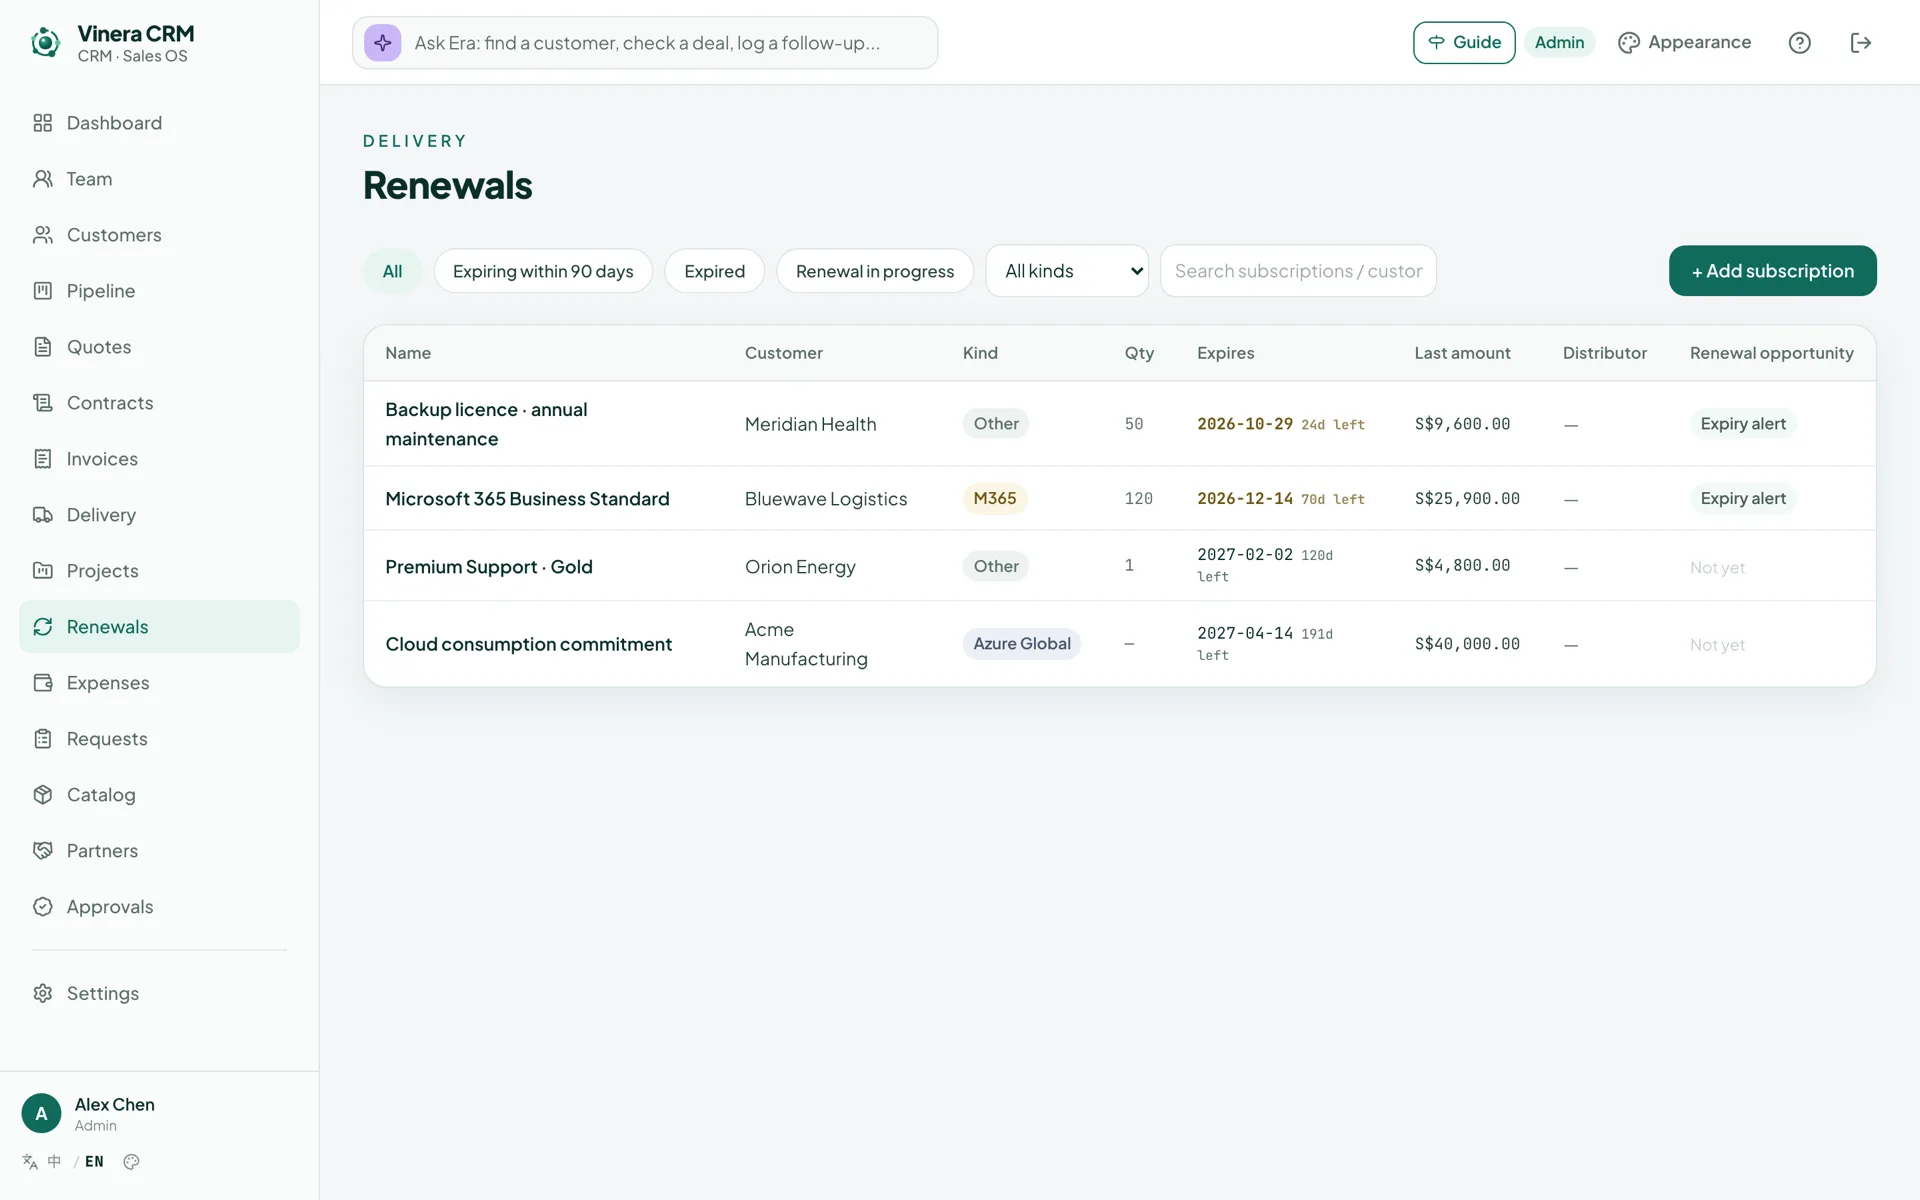1920x1200 pixels.
Task: Filter by Expiring within 90 days
Action: [543, 271]
